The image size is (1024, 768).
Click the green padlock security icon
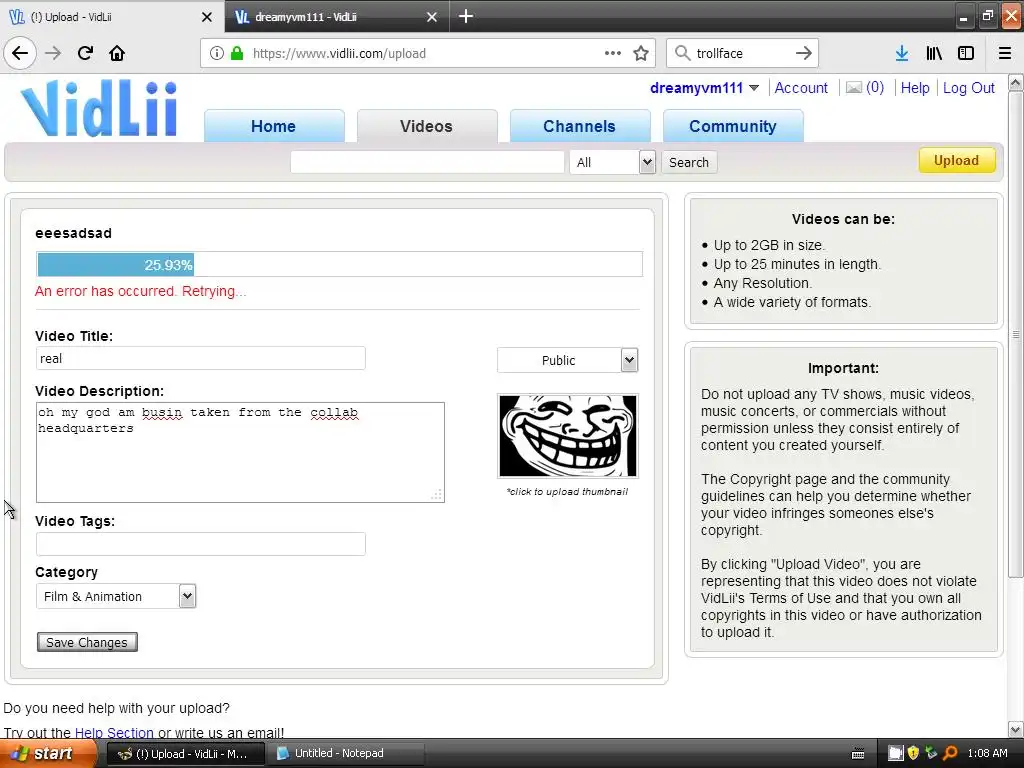237,53
